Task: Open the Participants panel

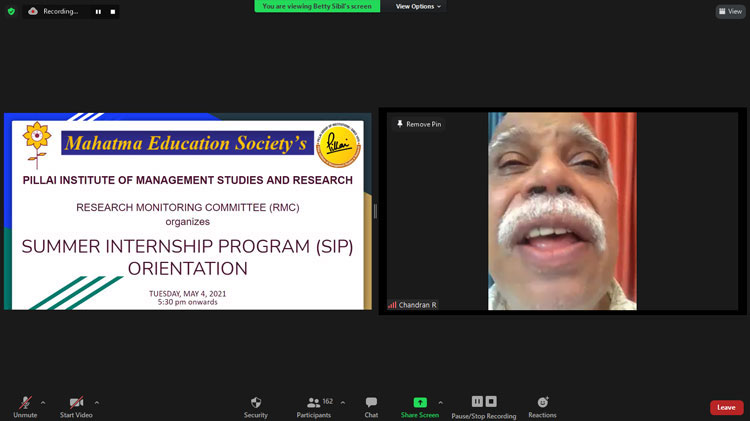Action: click(314, 403)
